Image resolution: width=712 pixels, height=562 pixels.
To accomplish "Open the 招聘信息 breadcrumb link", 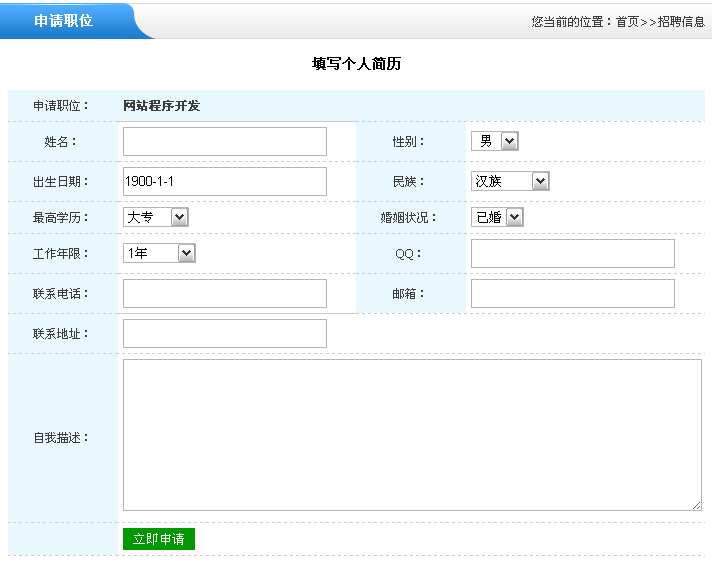I will click(681, 21).
